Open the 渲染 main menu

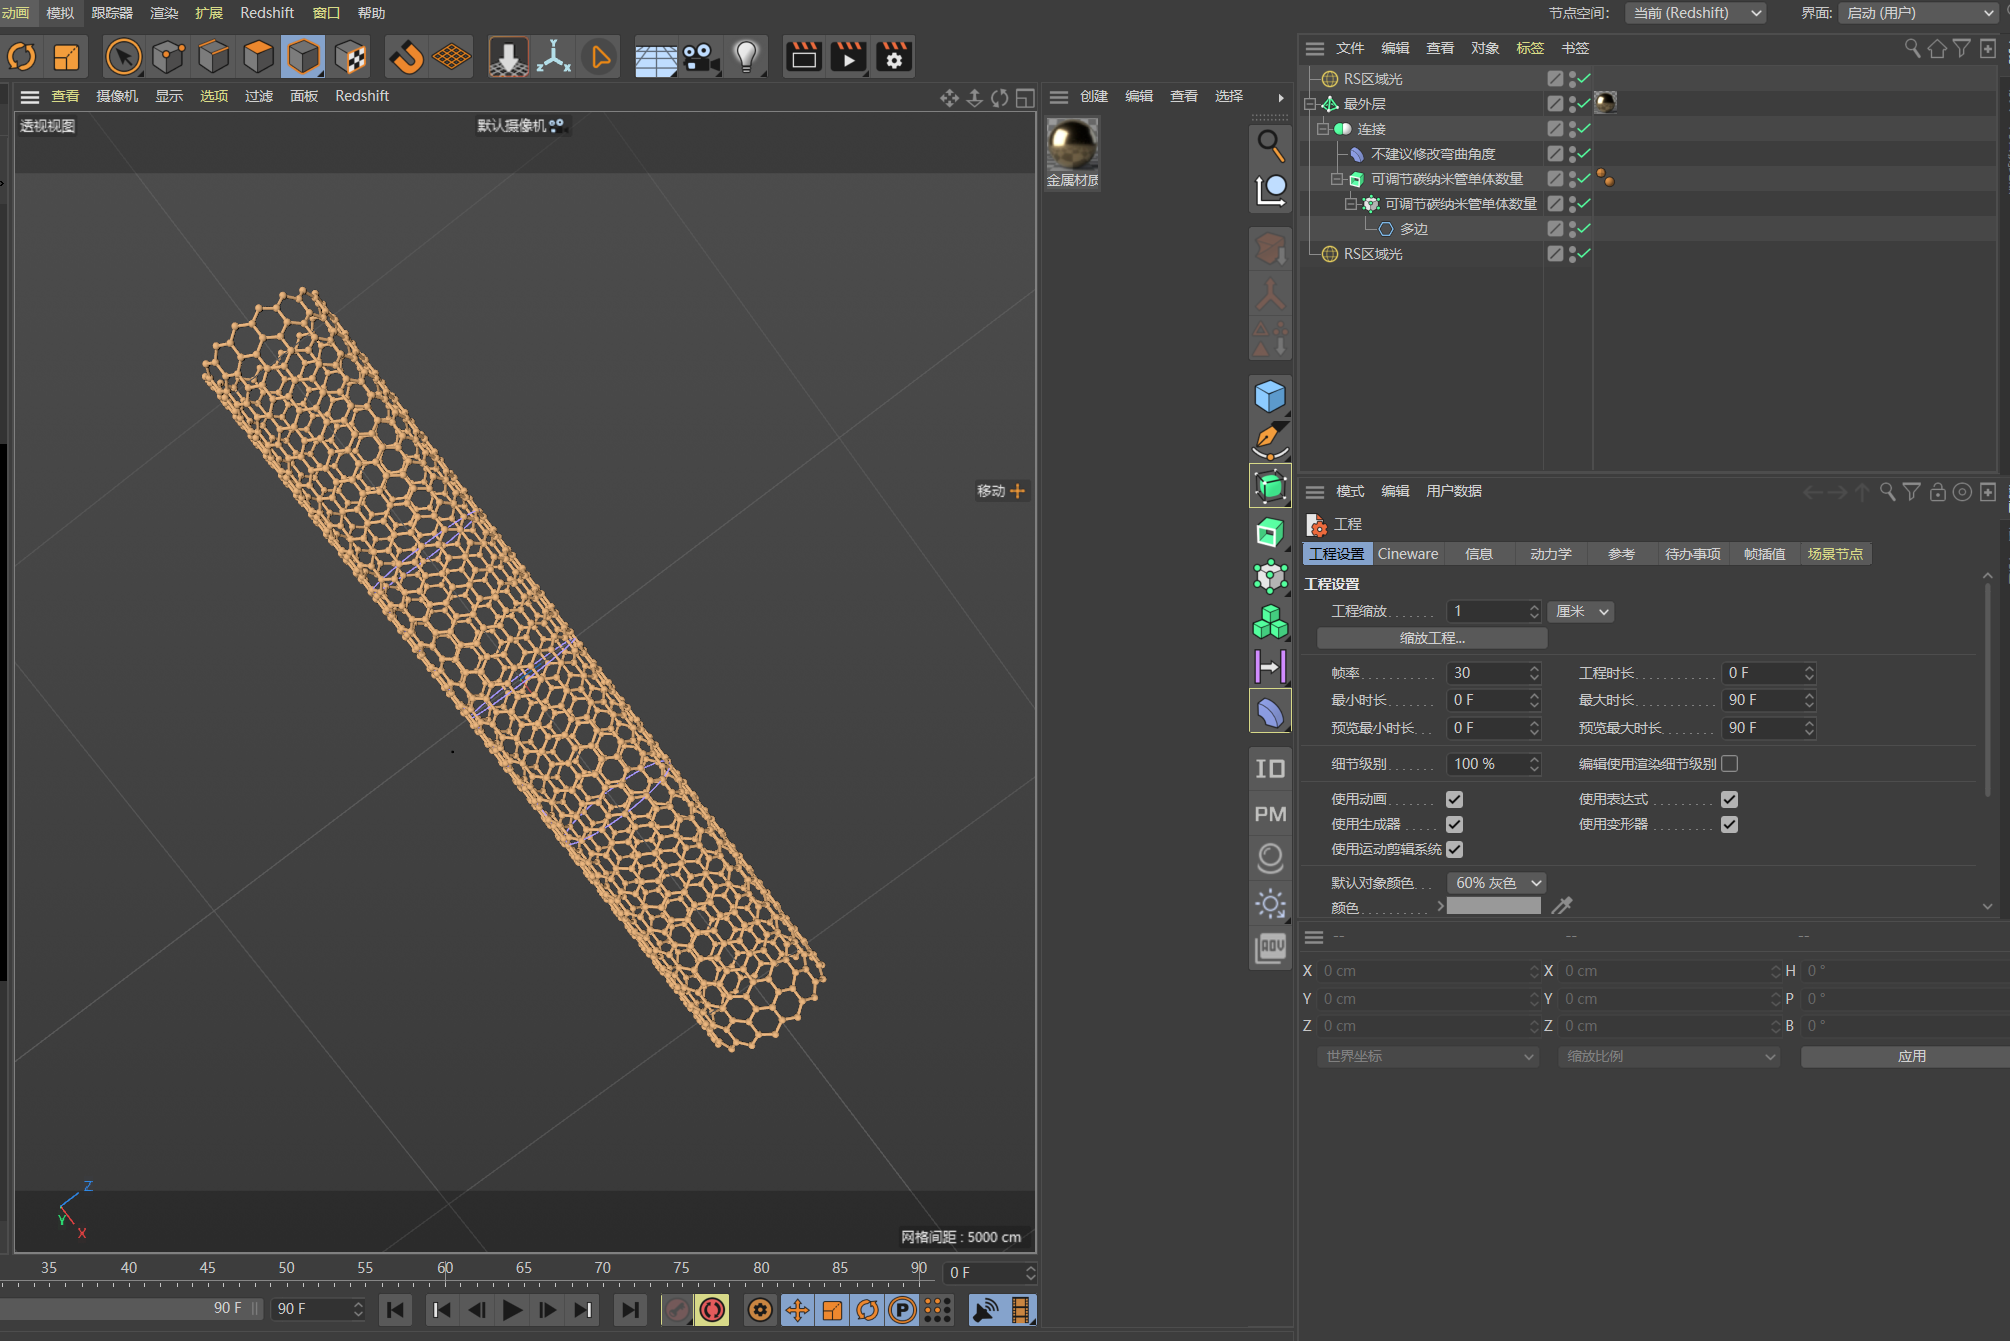pyautogui.click(x=163, y=13)
